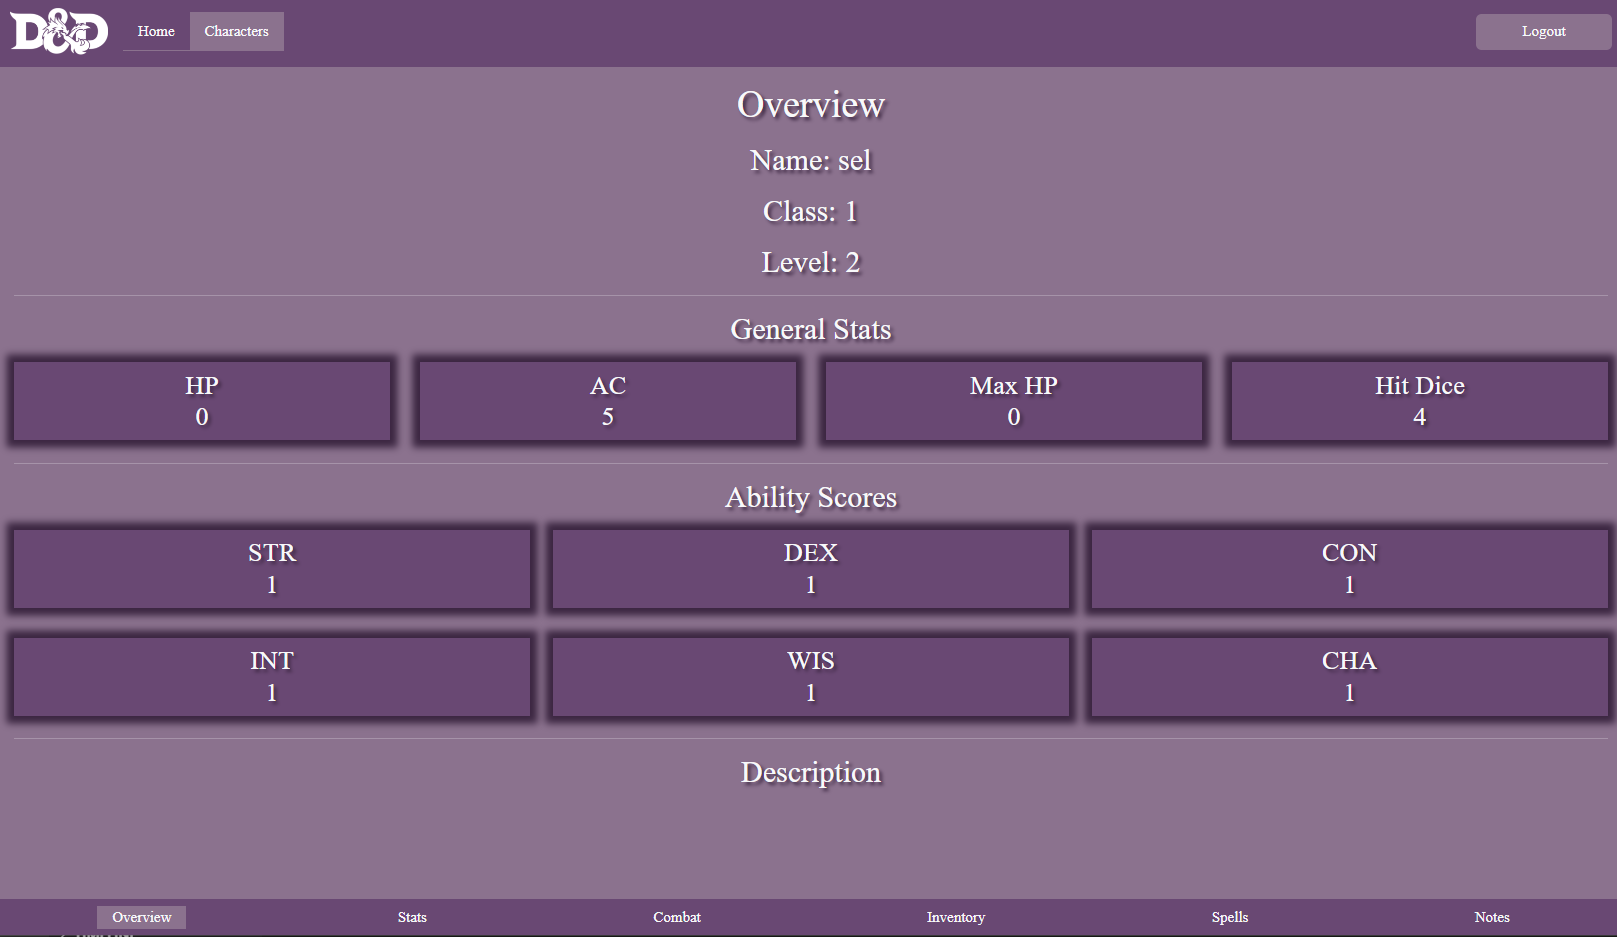The height and width of the screenshot is (937, 1617).
Task: Open the Combat tab
Action: pyautogui.click(x=677, y=917)
